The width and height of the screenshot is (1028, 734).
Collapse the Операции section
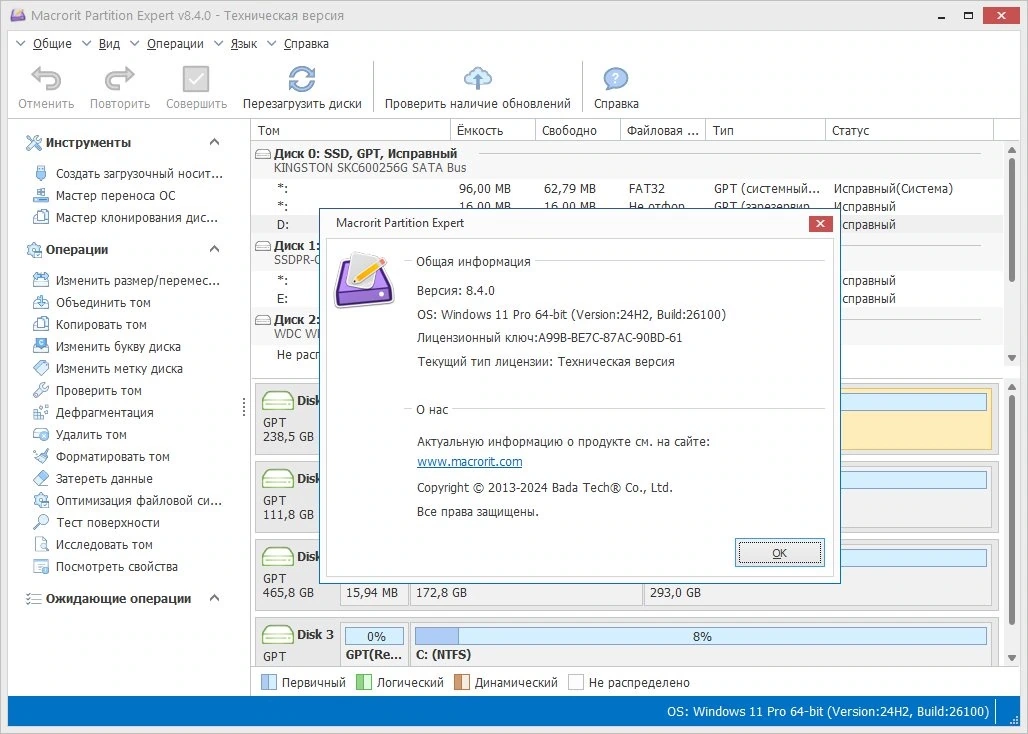point(214,249)
